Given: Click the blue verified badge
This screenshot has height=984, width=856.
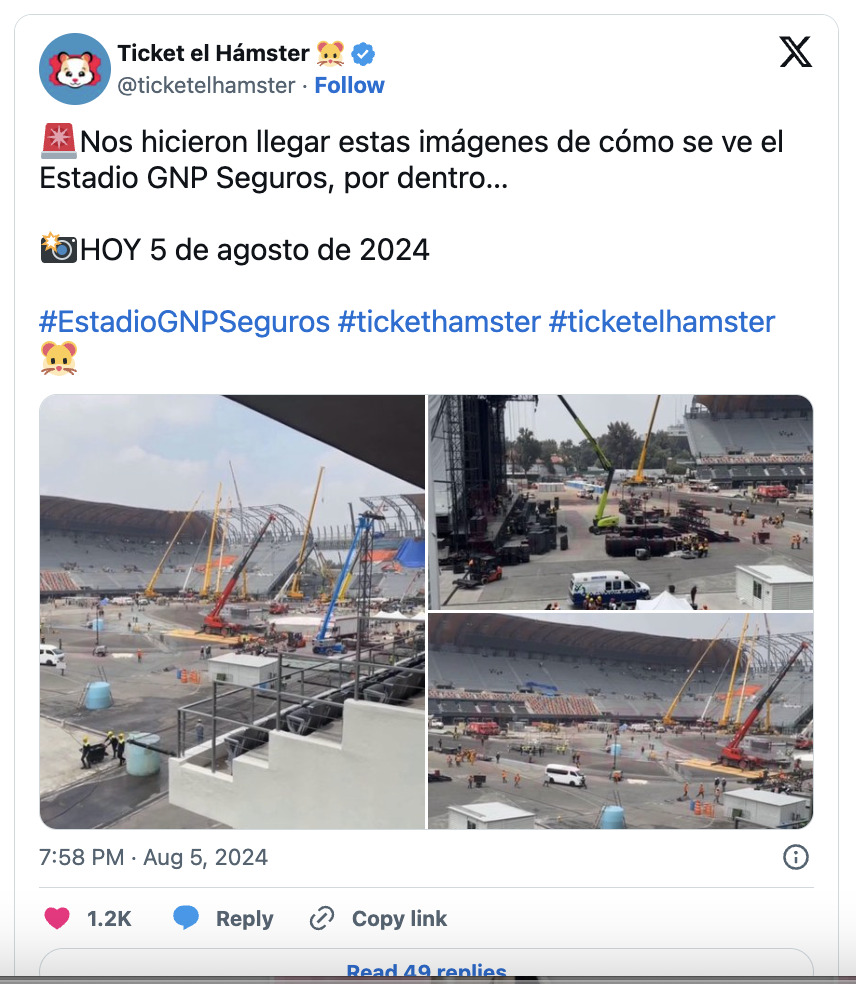Looking at the screenshot, I should [363, 54].
